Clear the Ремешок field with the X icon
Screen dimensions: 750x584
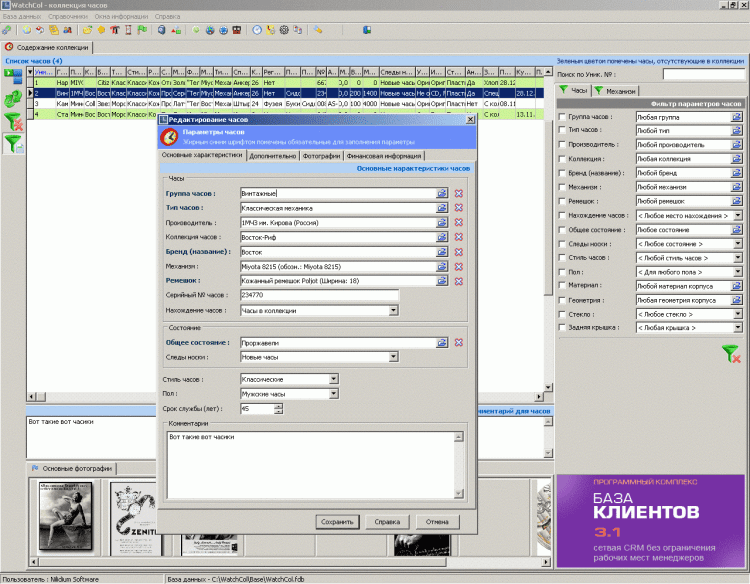click(459, 281)
